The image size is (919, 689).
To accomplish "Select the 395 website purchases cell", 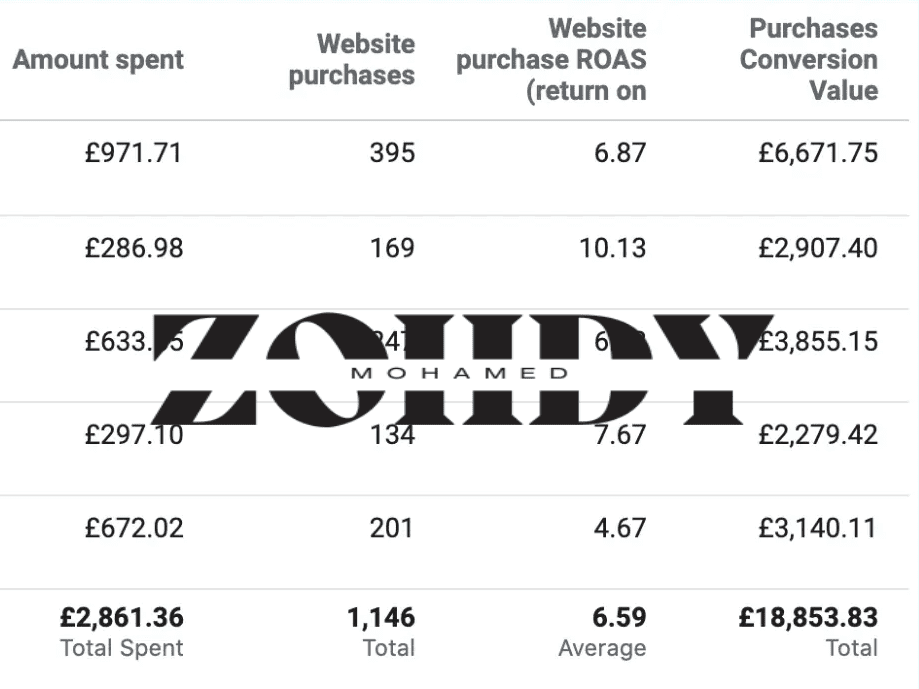I will [x=392, y=154].
